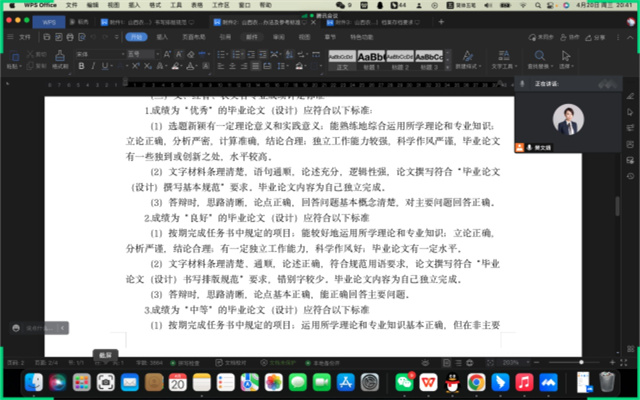
Task: Click the vertical document scrollbar
Action: (617, 206)
